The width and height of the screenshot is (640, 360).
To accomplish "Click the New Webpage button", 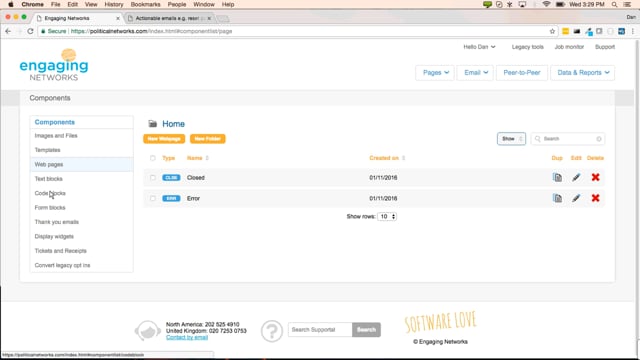I will [164, 139].
